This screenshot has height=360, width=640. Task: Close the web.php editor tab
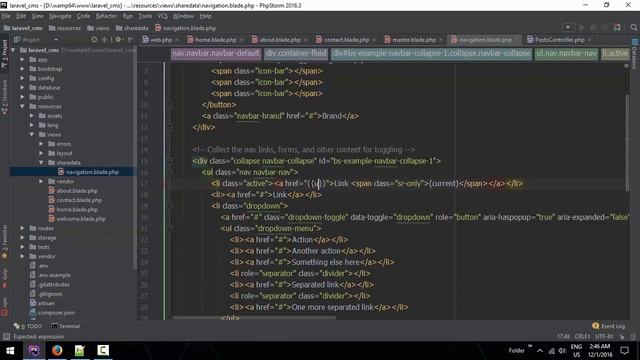[x=177, y=40]
